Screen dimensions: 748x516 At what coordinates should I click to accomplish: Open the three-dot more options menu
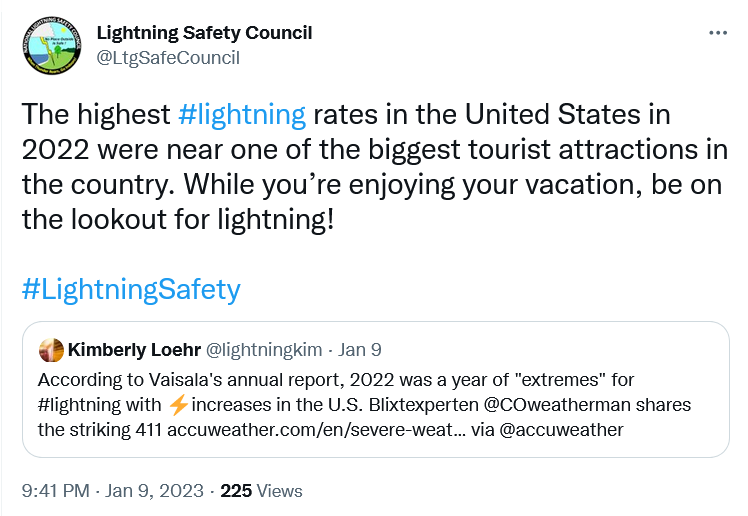pos(718,33)
